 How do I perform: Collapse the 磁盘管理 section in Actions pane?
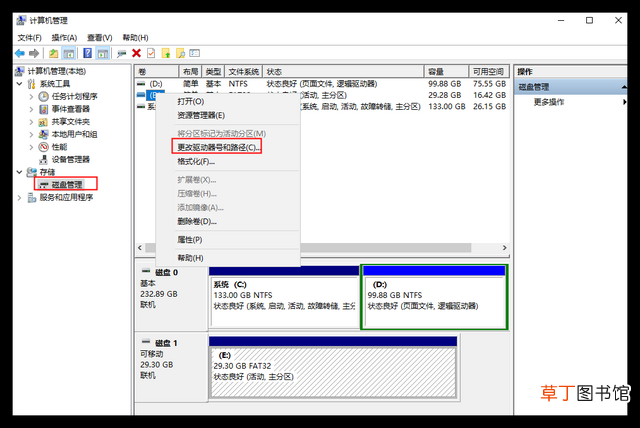point(624,87)
